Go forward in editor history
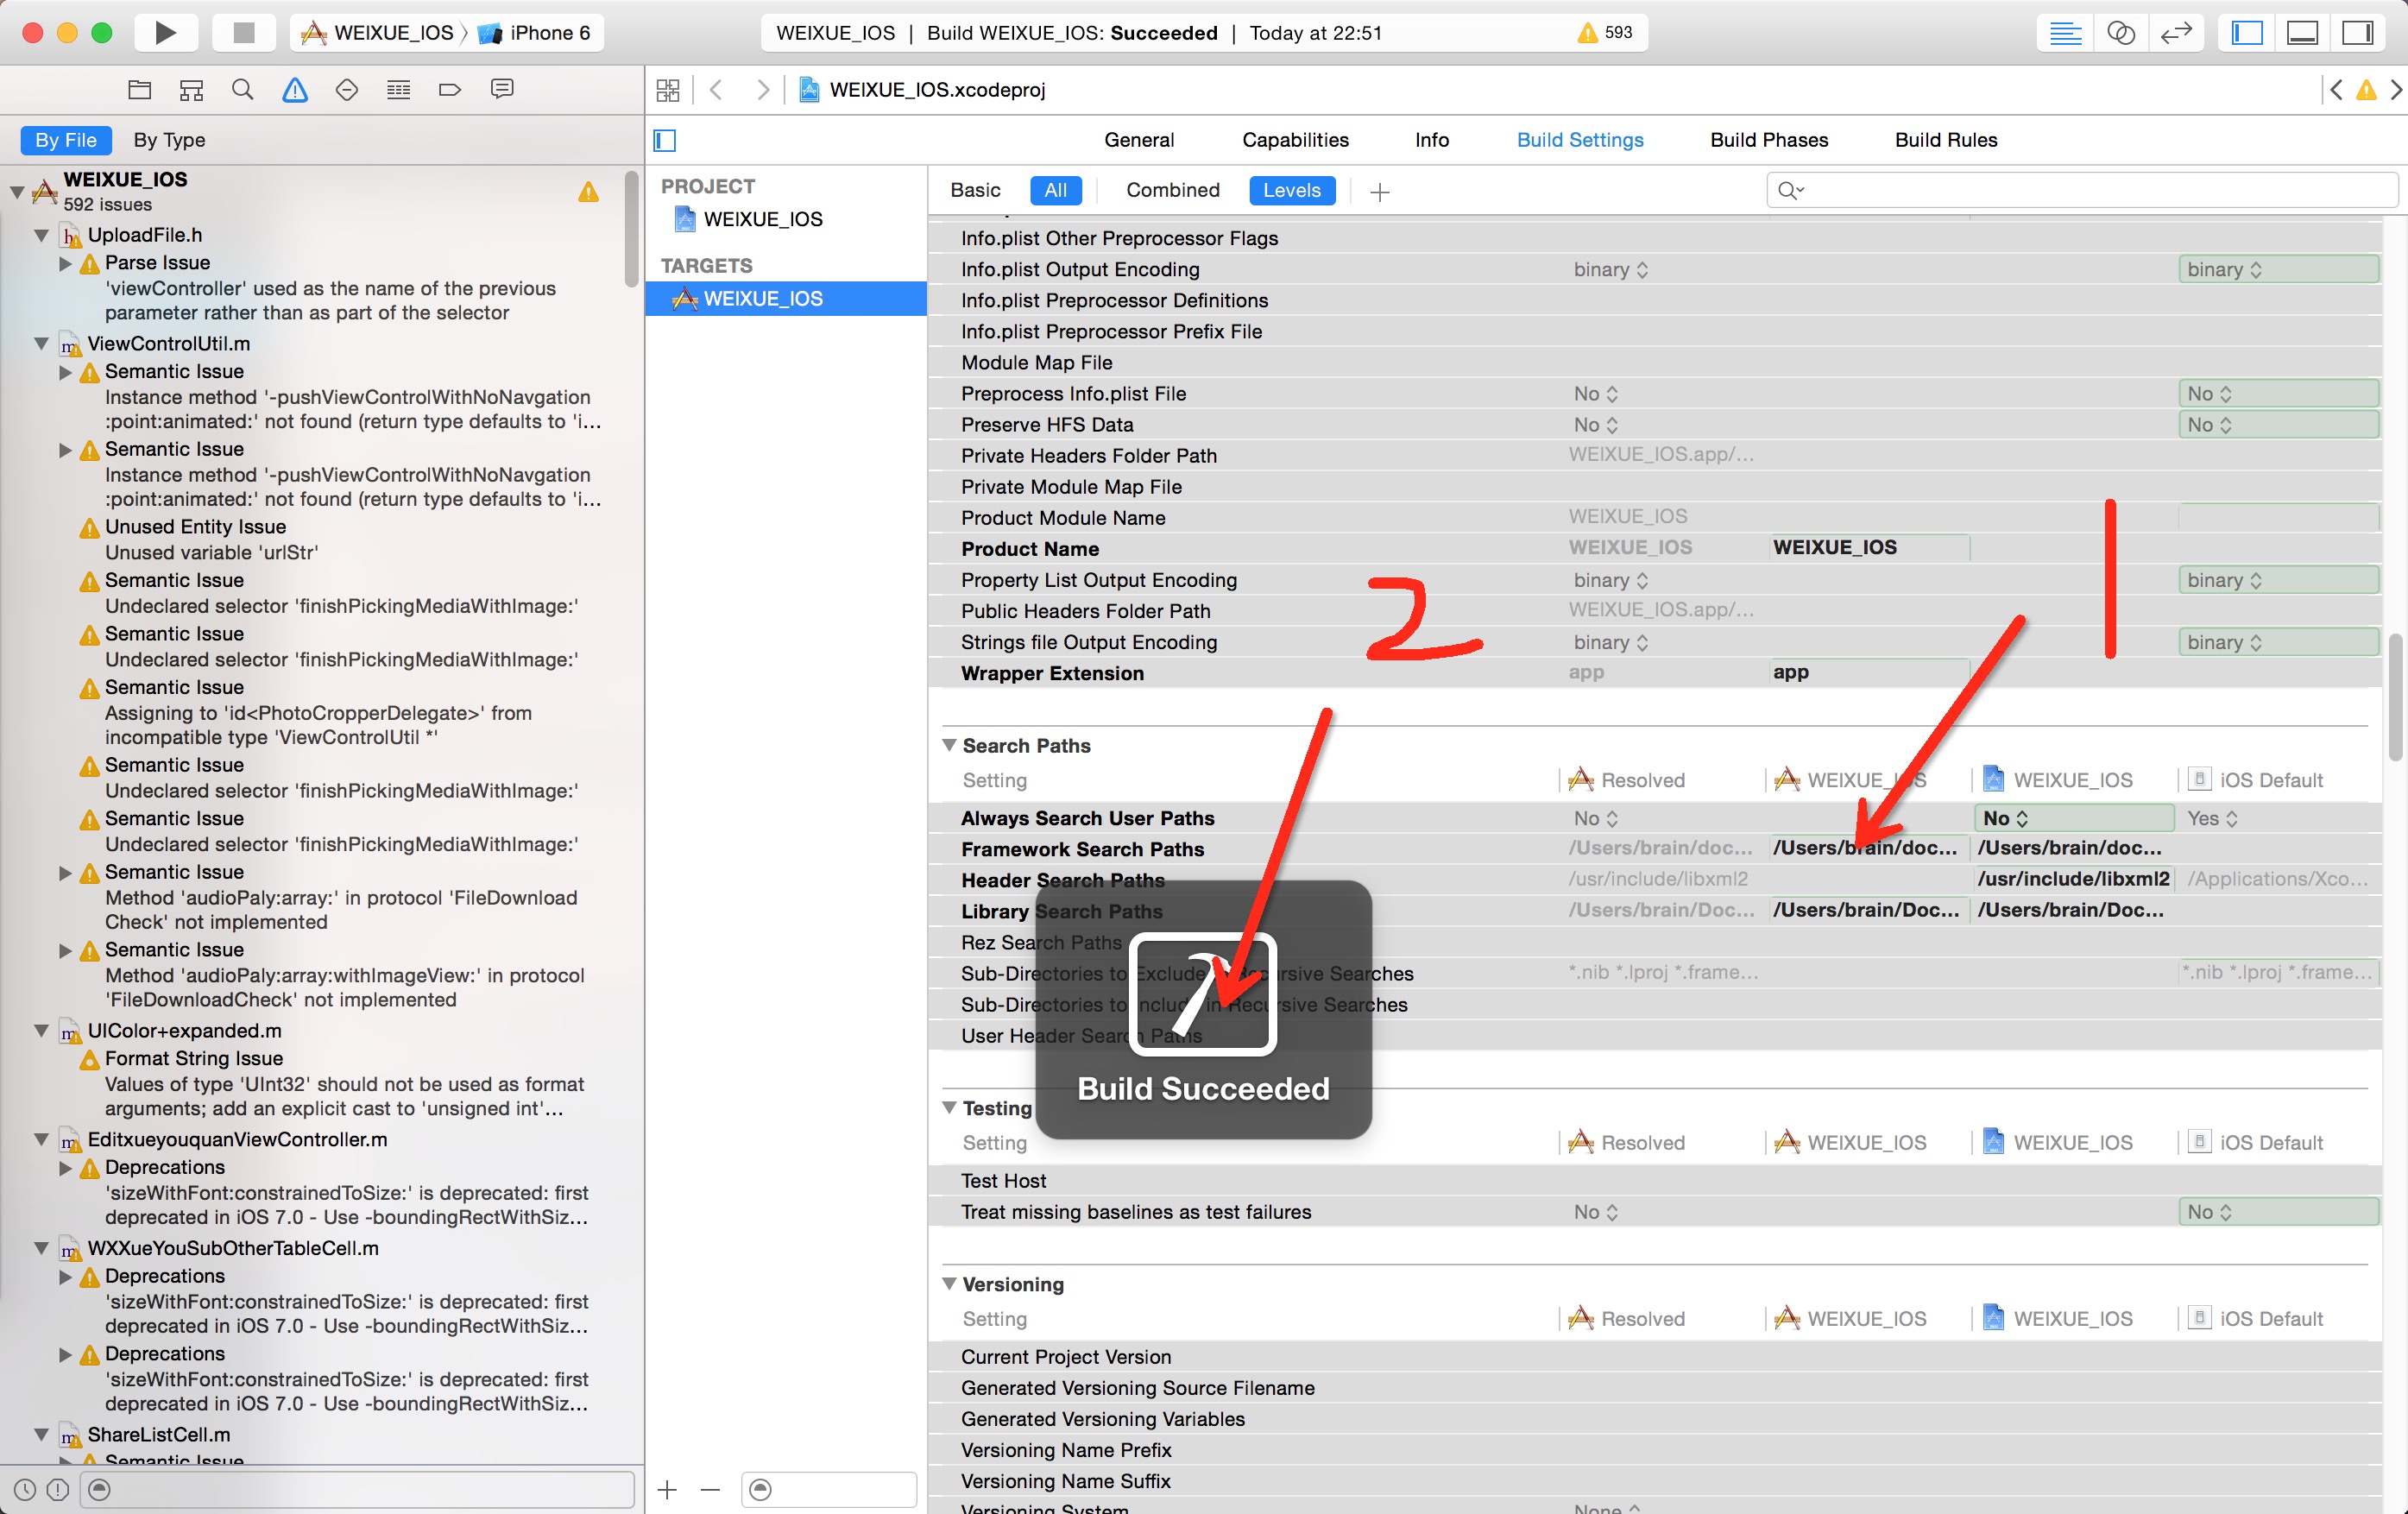 pos(763,90)
